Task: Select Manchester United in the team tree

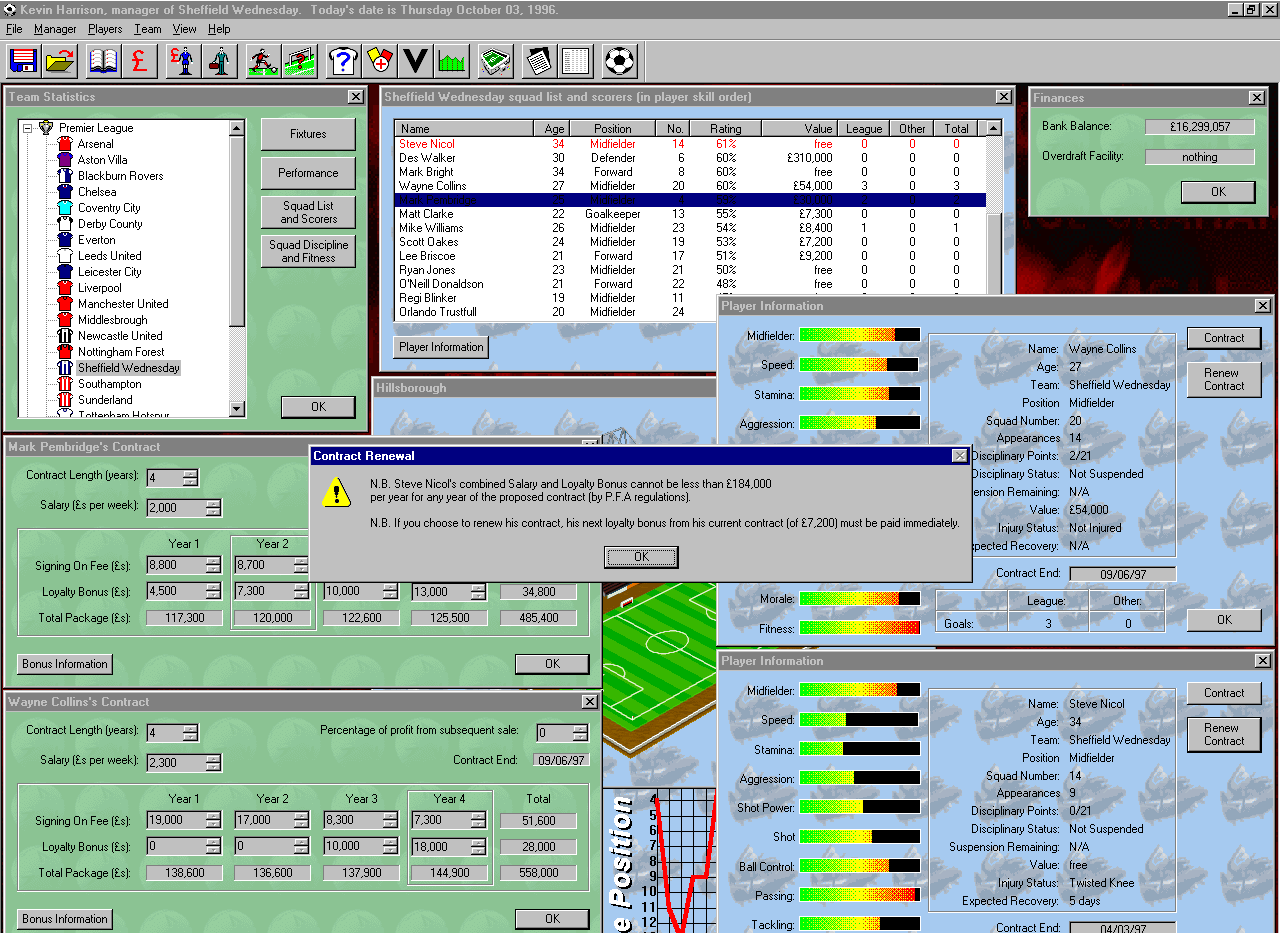Action: point(123,304)
